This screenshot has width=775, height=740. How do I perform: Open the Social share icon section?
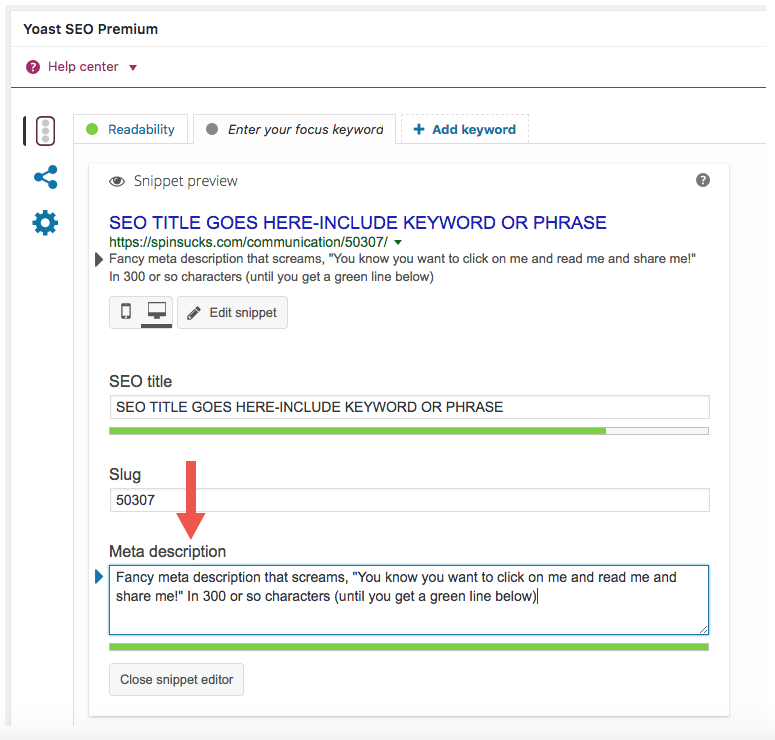click(45, 178)
